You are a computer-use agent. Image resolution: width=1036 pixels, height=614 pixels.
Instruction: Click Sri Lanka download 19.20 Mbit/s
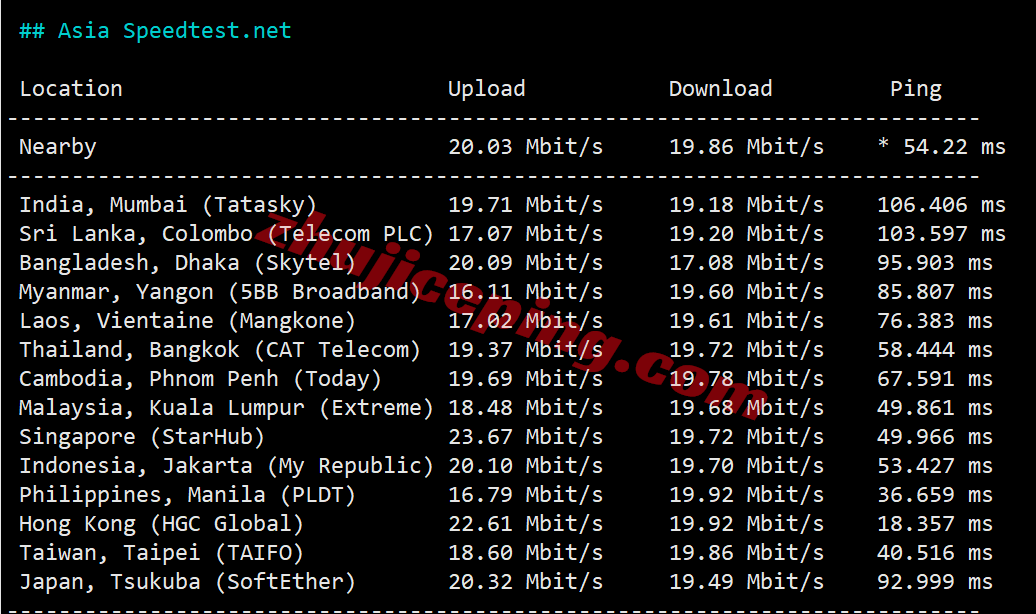coord(747,234)
